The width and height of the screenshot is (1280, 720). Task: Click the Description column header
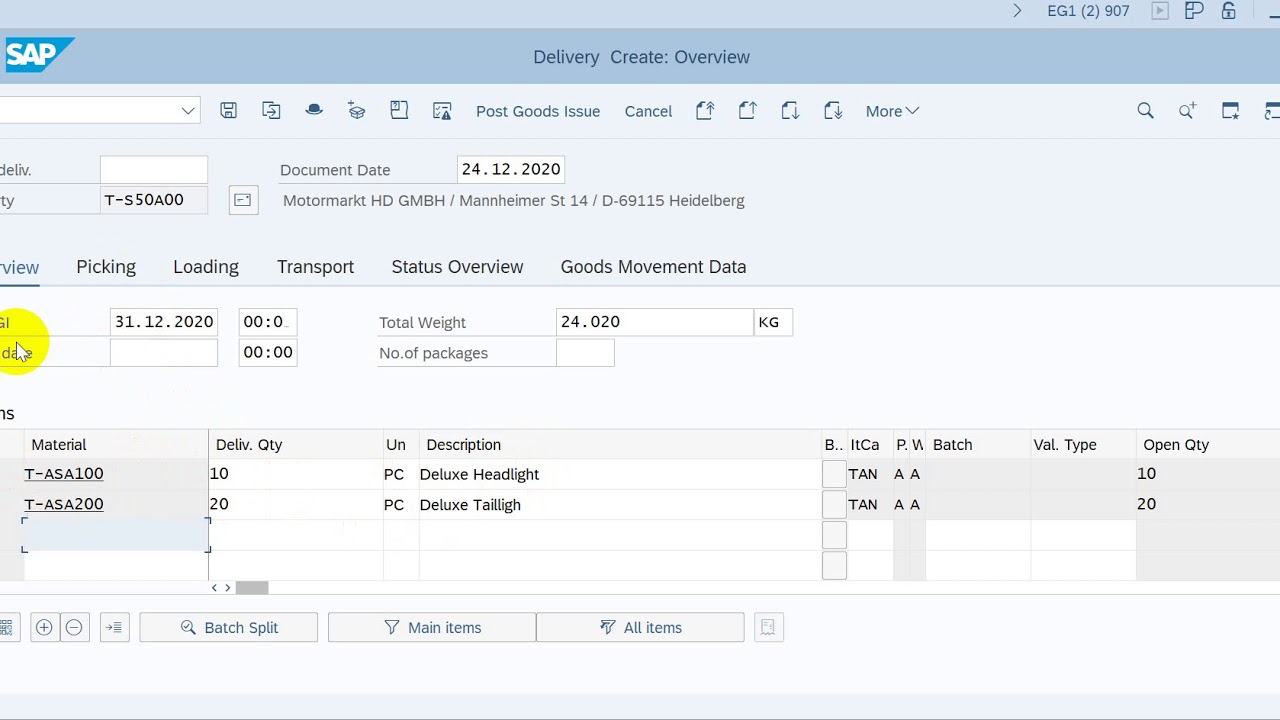point(620,445)
